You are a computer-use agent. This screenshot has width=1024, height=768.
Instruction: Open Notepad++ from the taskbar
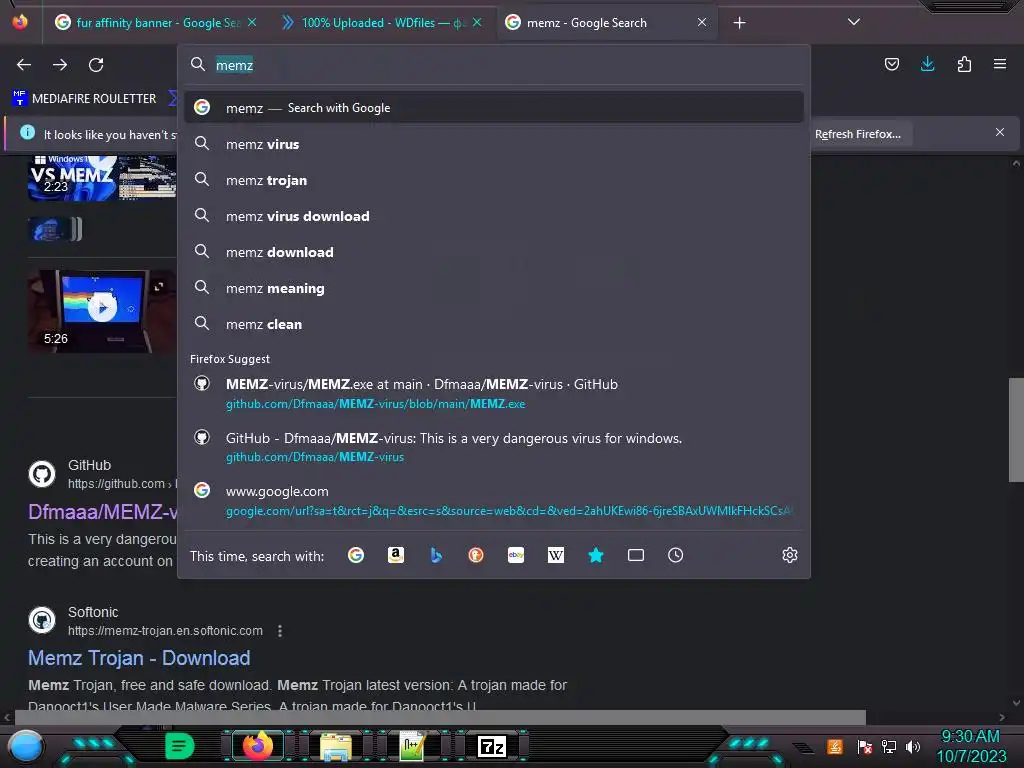click(413, 746)
